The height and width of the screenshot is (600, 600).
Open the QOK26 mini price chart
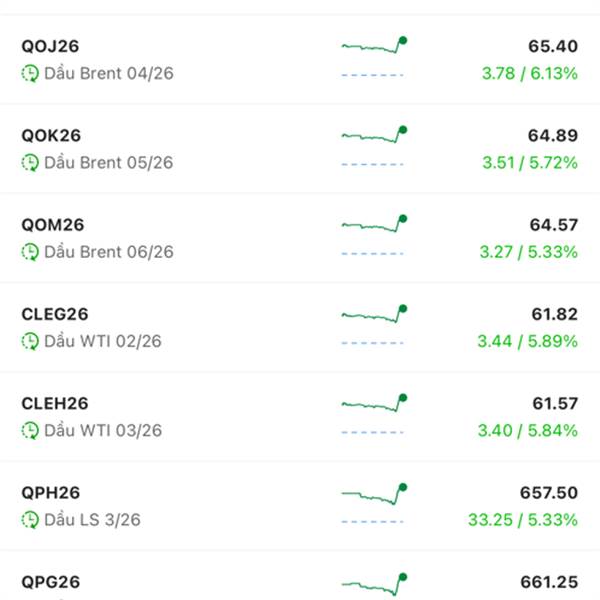coord(374,134)
